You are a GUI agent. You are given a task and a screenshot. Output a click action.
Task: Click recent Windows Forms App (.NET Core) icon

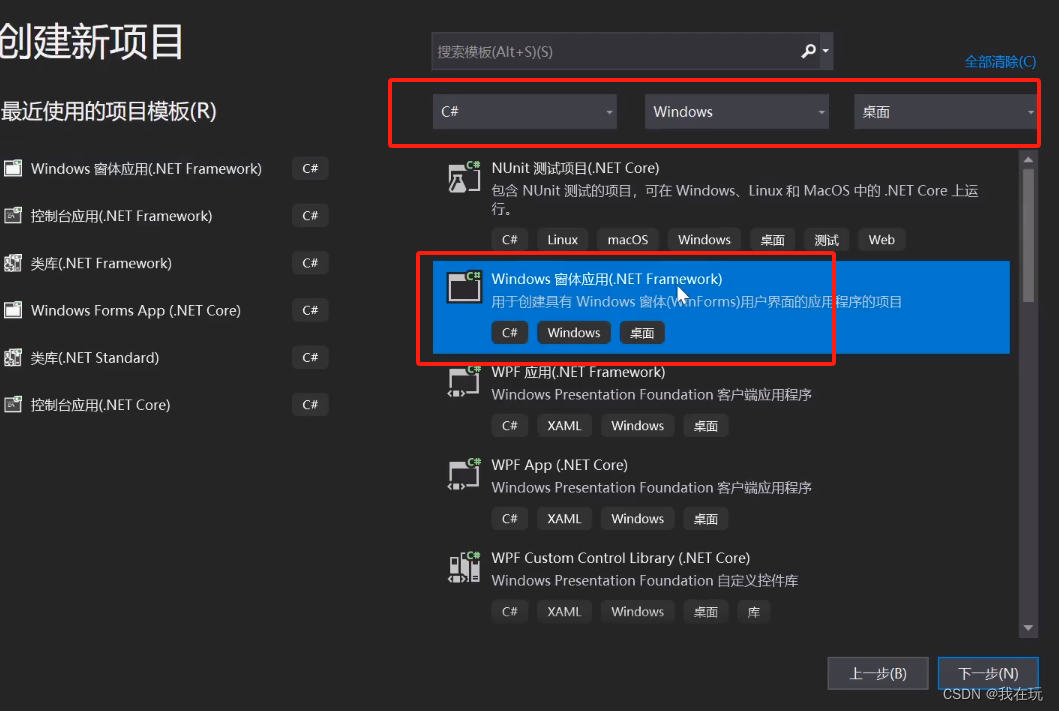pyautogui.click(x=13, y=310)
